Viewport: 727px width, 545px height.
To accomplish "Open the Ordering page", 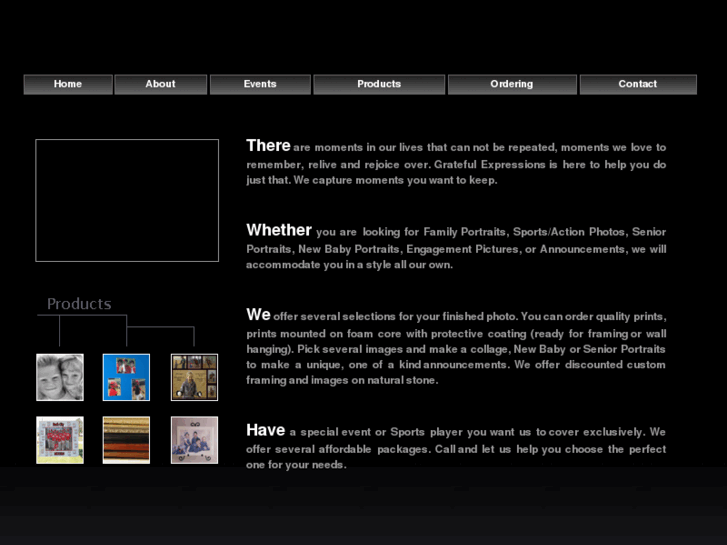I will (512, 84).
